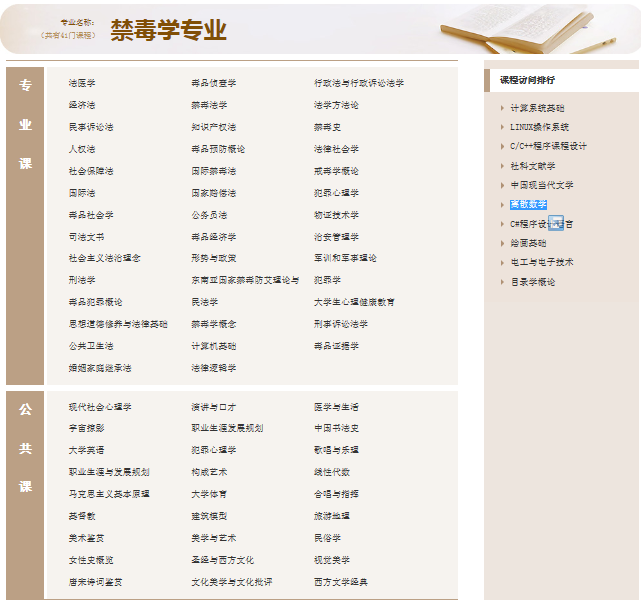Click the 毒品证据学 course link

(336, 346)
